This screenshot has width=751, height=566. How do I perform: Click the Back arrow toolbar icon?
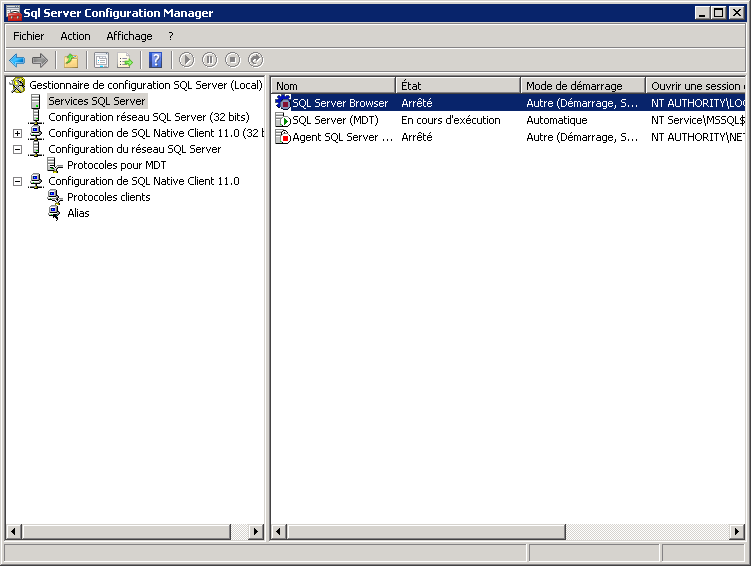coord(17,60)
